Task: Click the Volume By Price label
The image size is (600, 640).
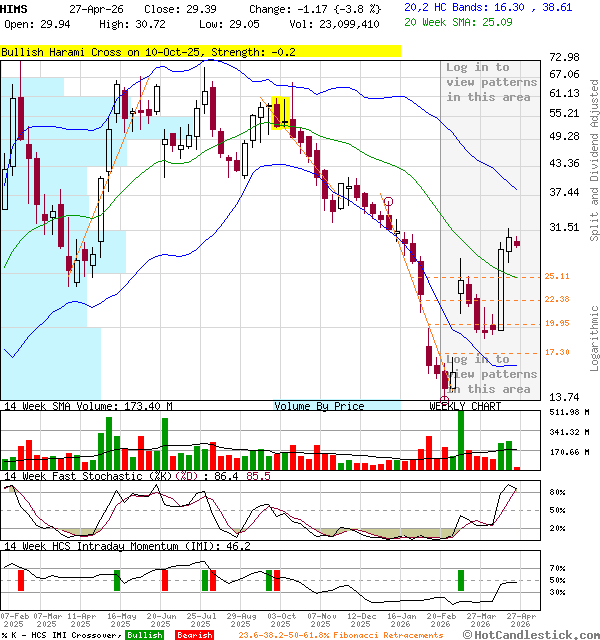Action: click(319, 406)
